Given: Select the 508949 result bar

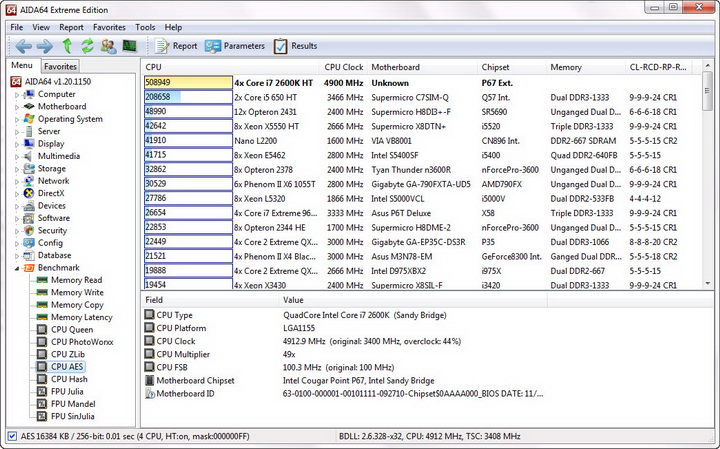Looking at the screenshot, I should [x=188, y=83].
